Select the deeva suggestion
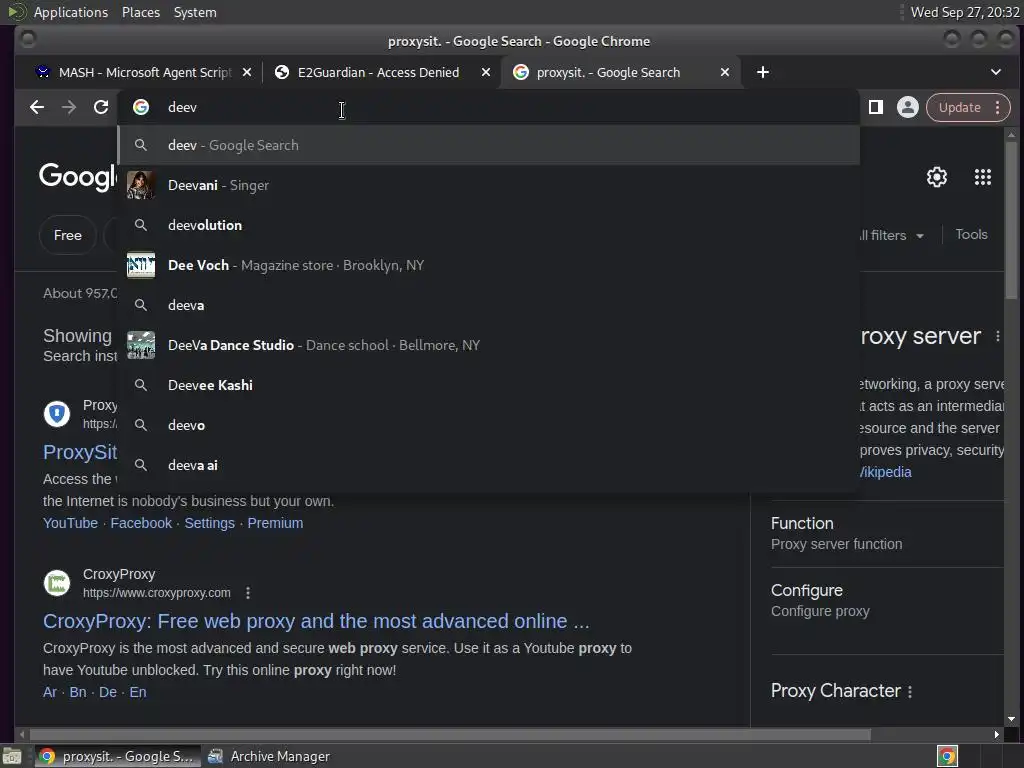This screenshot has height=768, width=1024. (x=488, y=305)
